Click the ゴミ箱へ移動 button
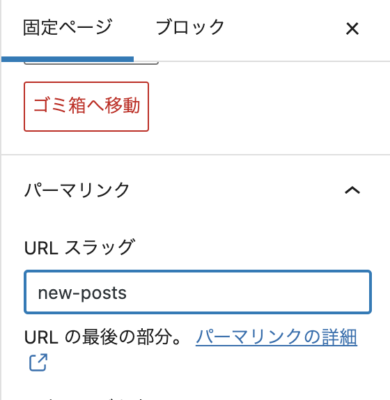Viewport: 390px width, 400px height. click(x=86, y=107)
